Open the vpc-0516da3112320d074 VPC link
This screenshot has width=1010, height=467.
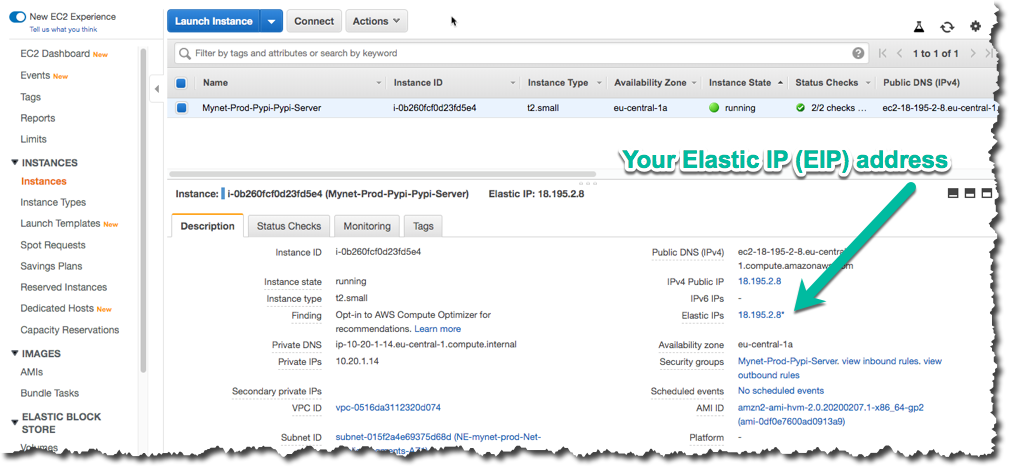click(x=388, y=408)
